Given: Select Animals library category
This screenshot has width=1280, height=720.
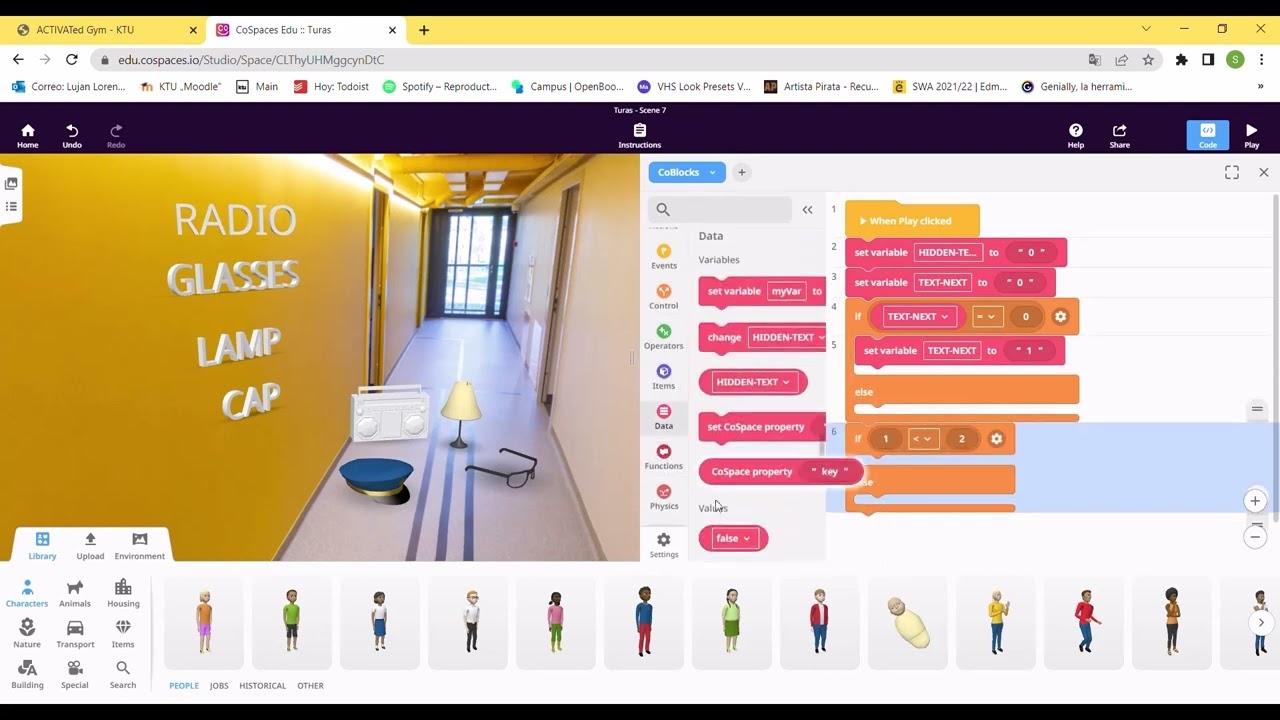Looking at the screenshot, I should tap(75, 594).
